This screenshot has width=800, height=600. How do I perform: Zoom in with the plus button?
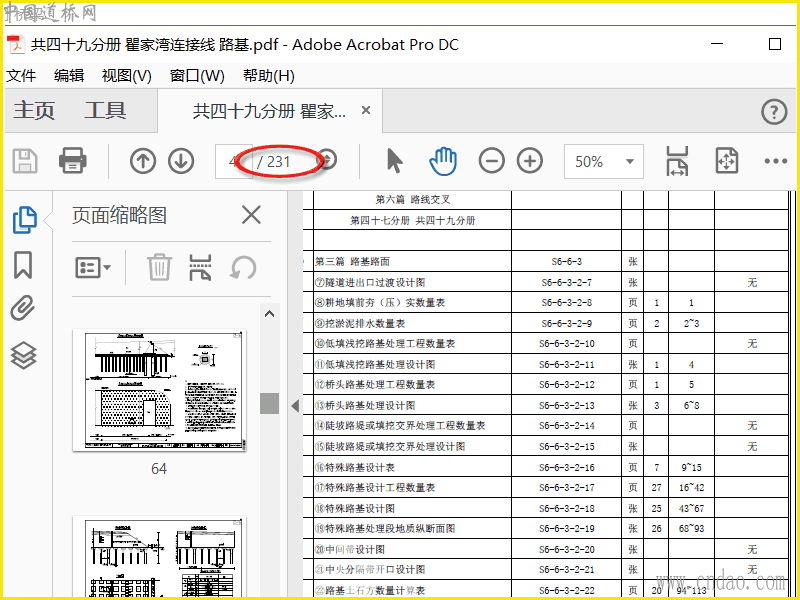click(x=530, y=161)
